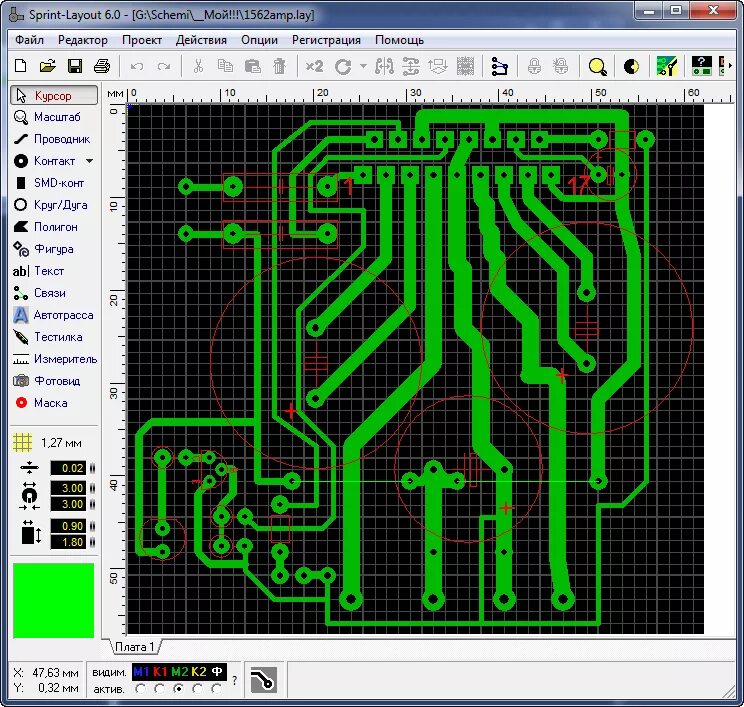This screenshot has width=744, height=707.
Task: Select the Проводник track tool
Action: (x=51, y=139)
